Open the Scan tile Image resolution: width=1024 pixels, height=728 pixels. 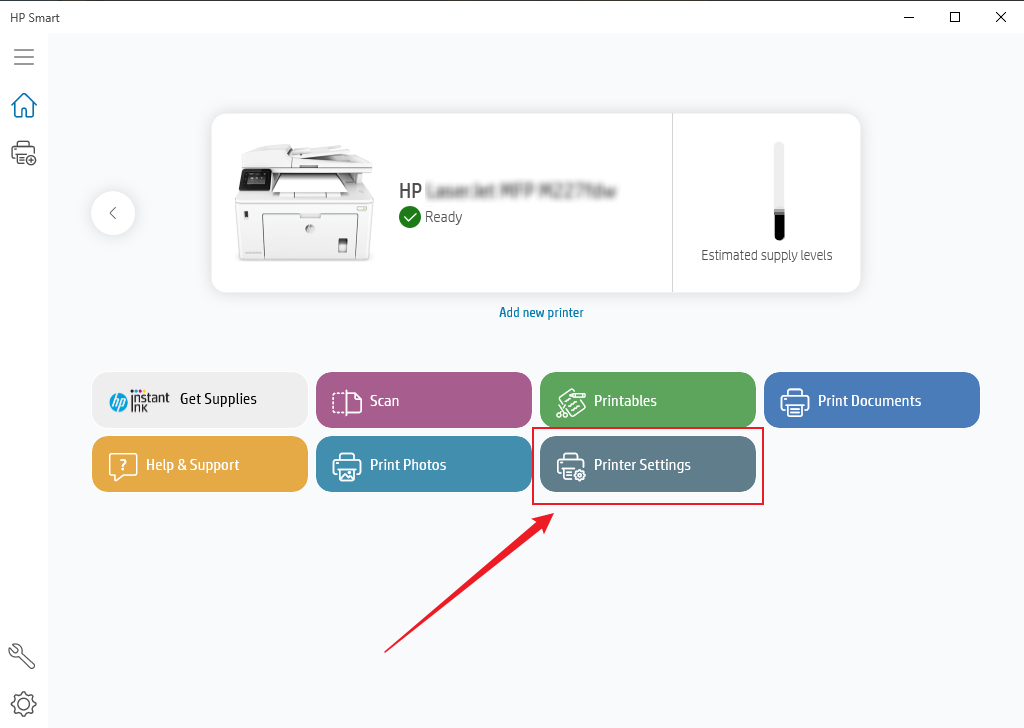pos(424,400)
